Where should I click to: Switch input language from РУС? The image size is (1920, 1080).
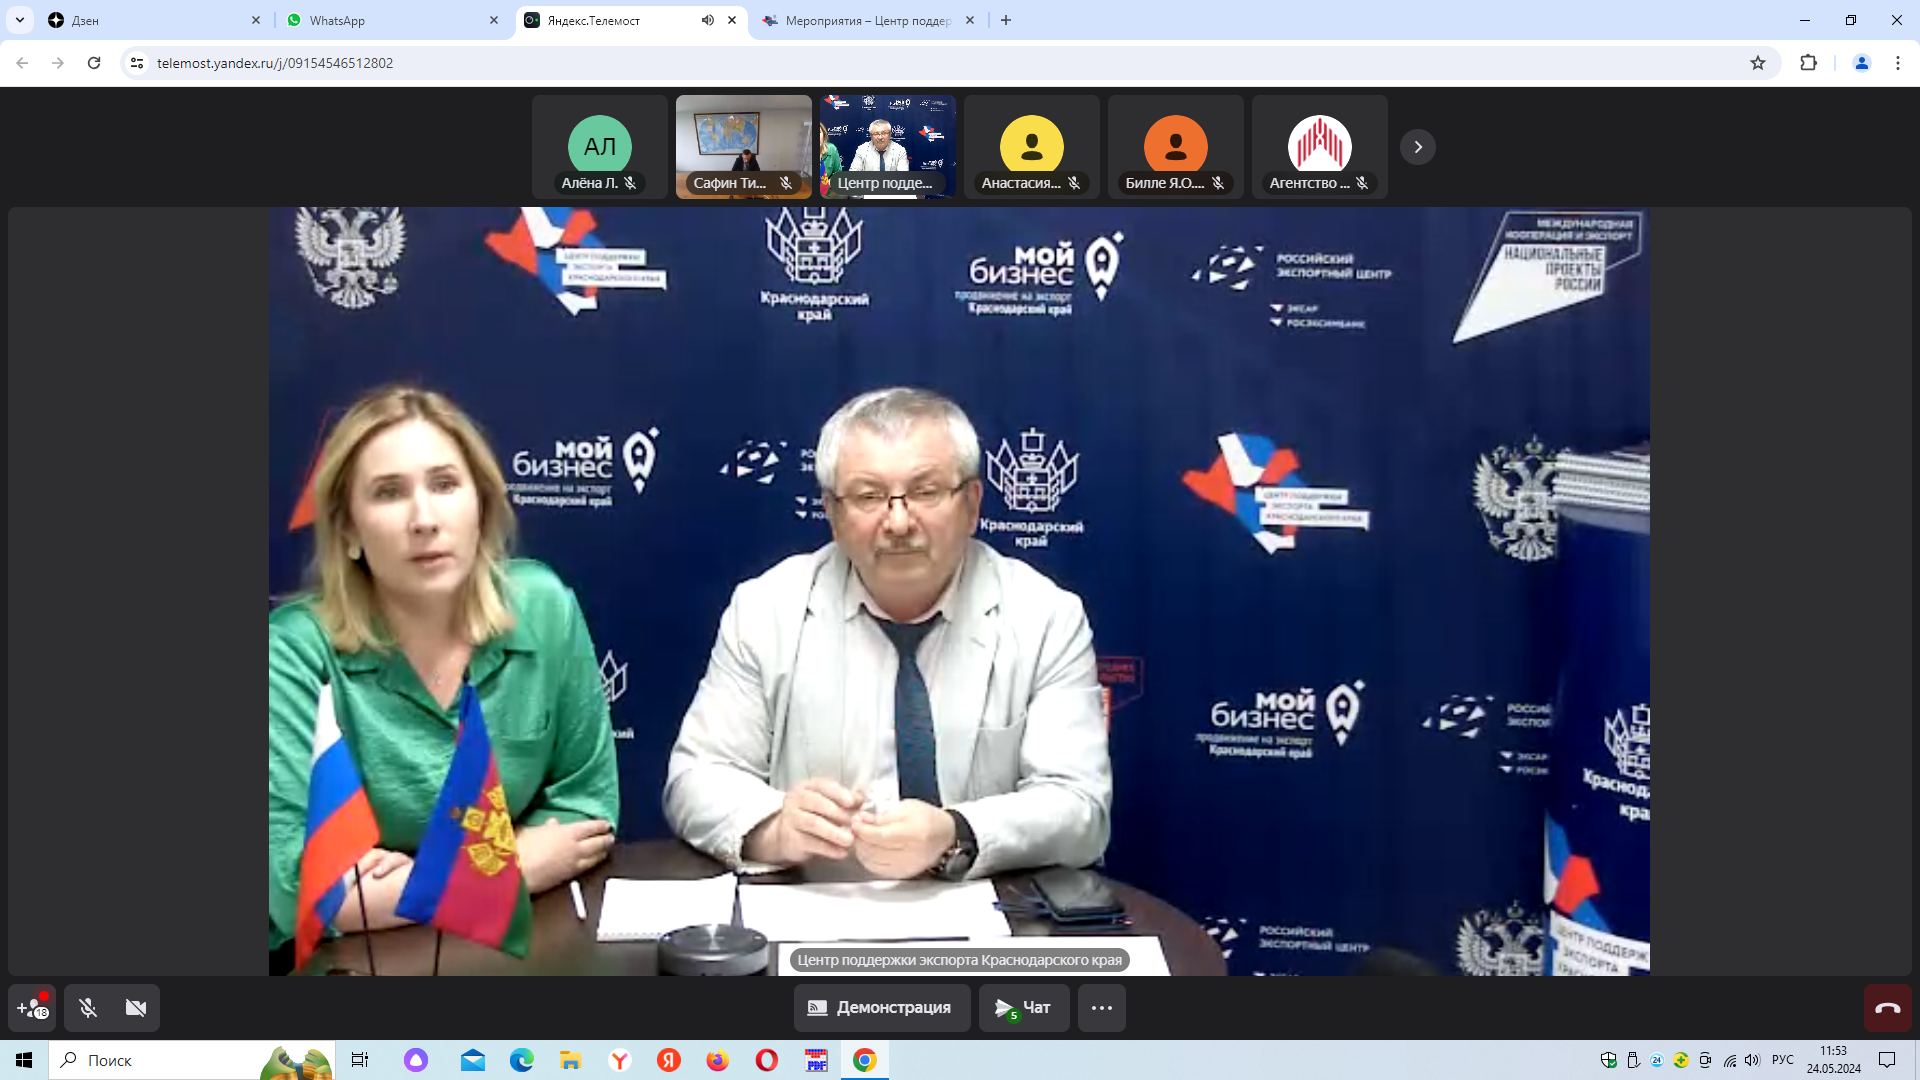[1783, 1060]
